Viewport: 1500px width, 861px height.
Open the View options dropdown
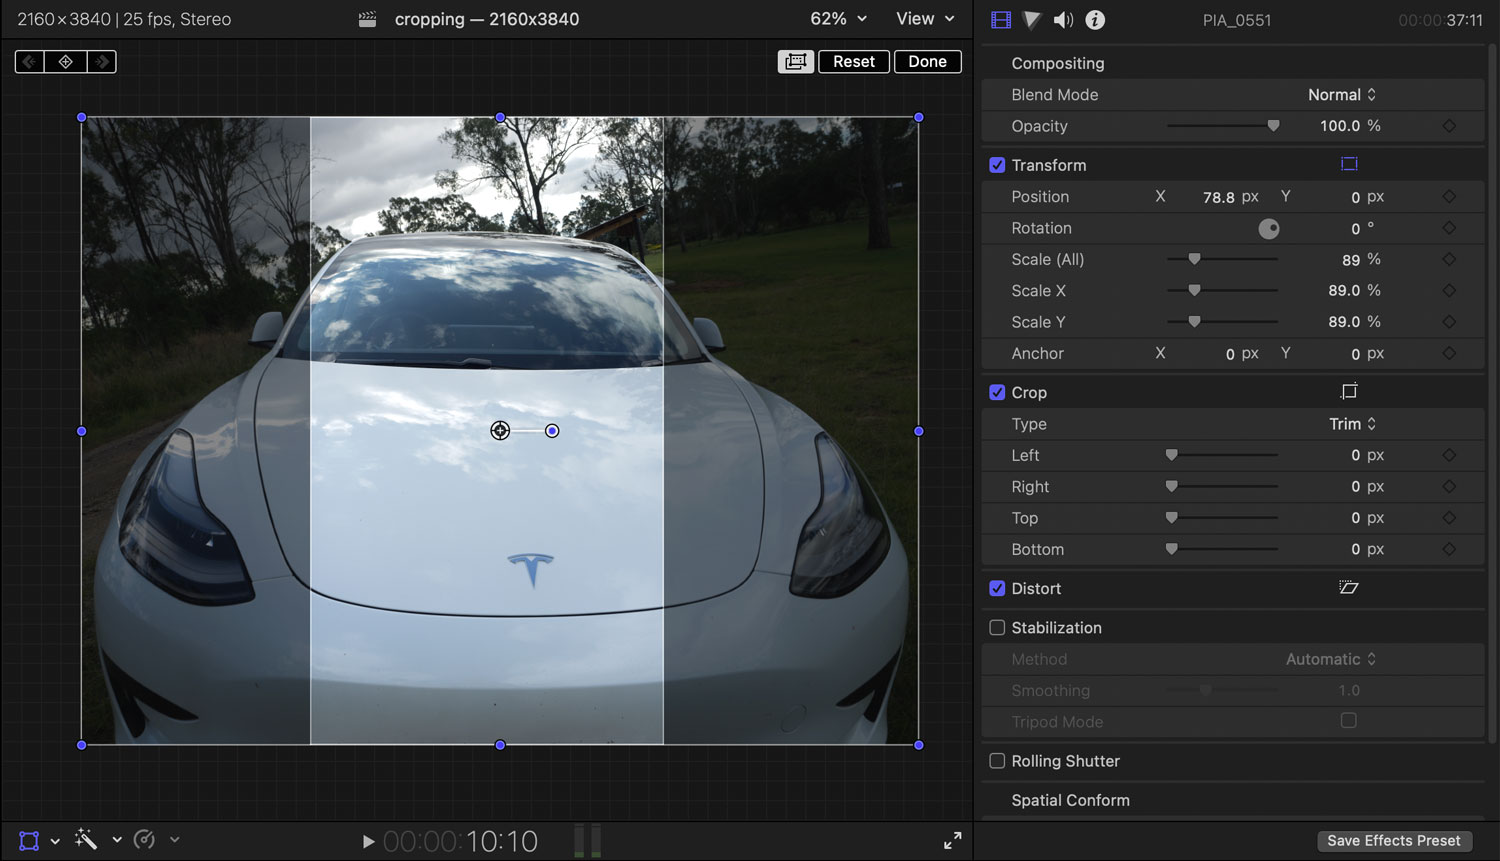coord(925,19)
